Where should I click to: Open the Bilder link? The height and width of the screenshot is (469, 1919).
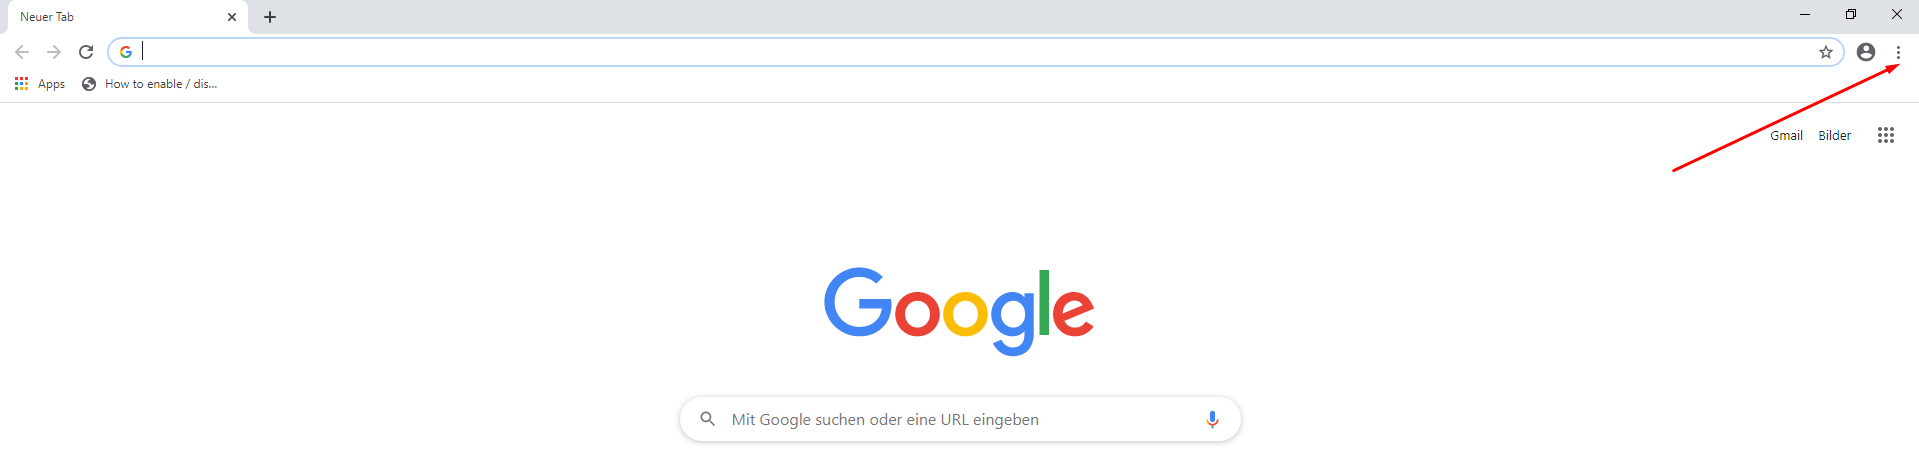1834,135
